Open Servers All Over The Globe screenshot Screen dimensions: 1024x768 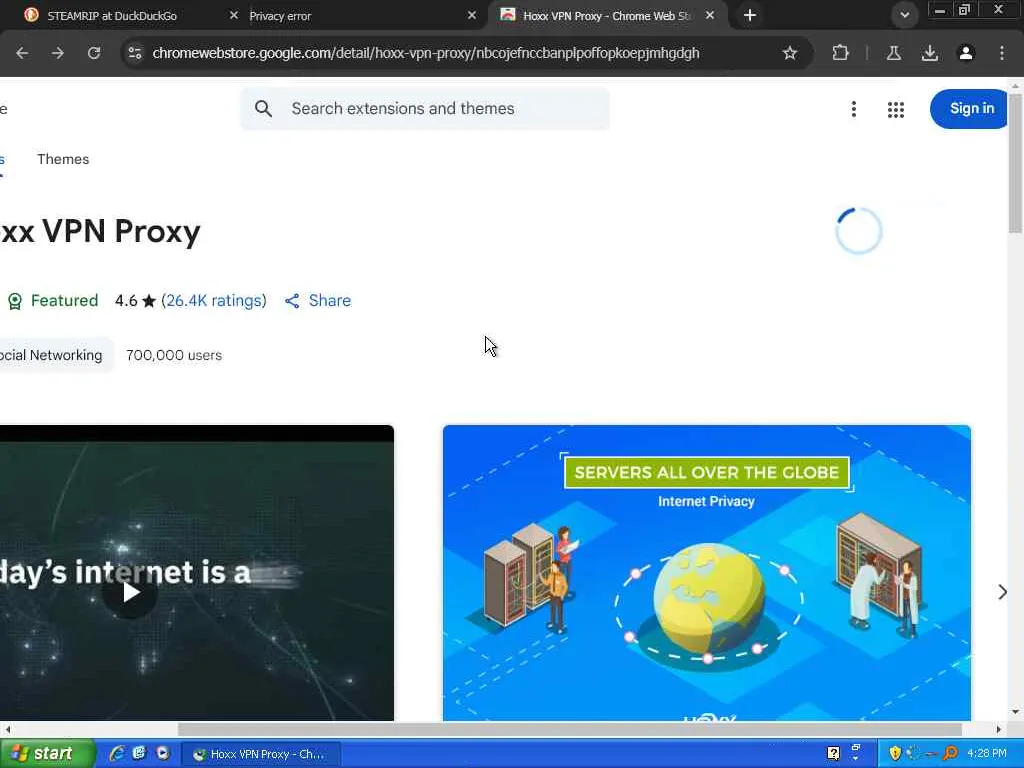tap(707, 573)
